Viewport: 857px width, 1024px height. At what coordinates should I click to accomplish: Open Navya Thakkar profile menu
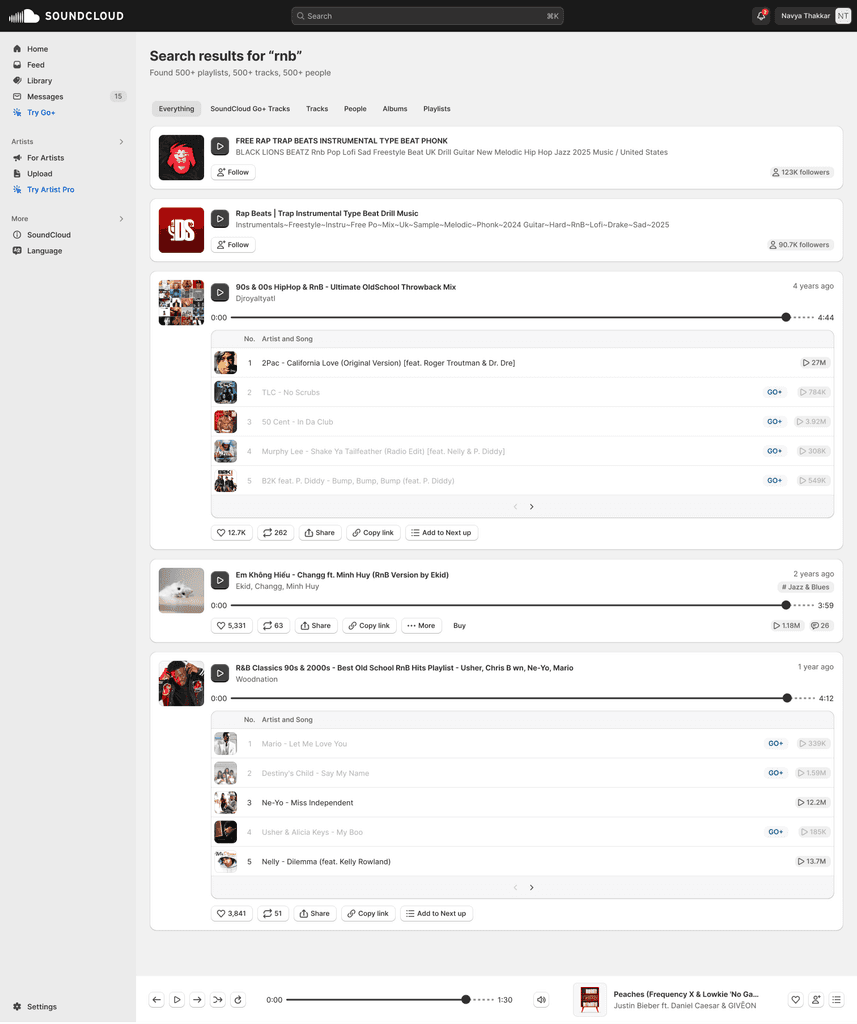pyautogui.click(x=813, y=16)
